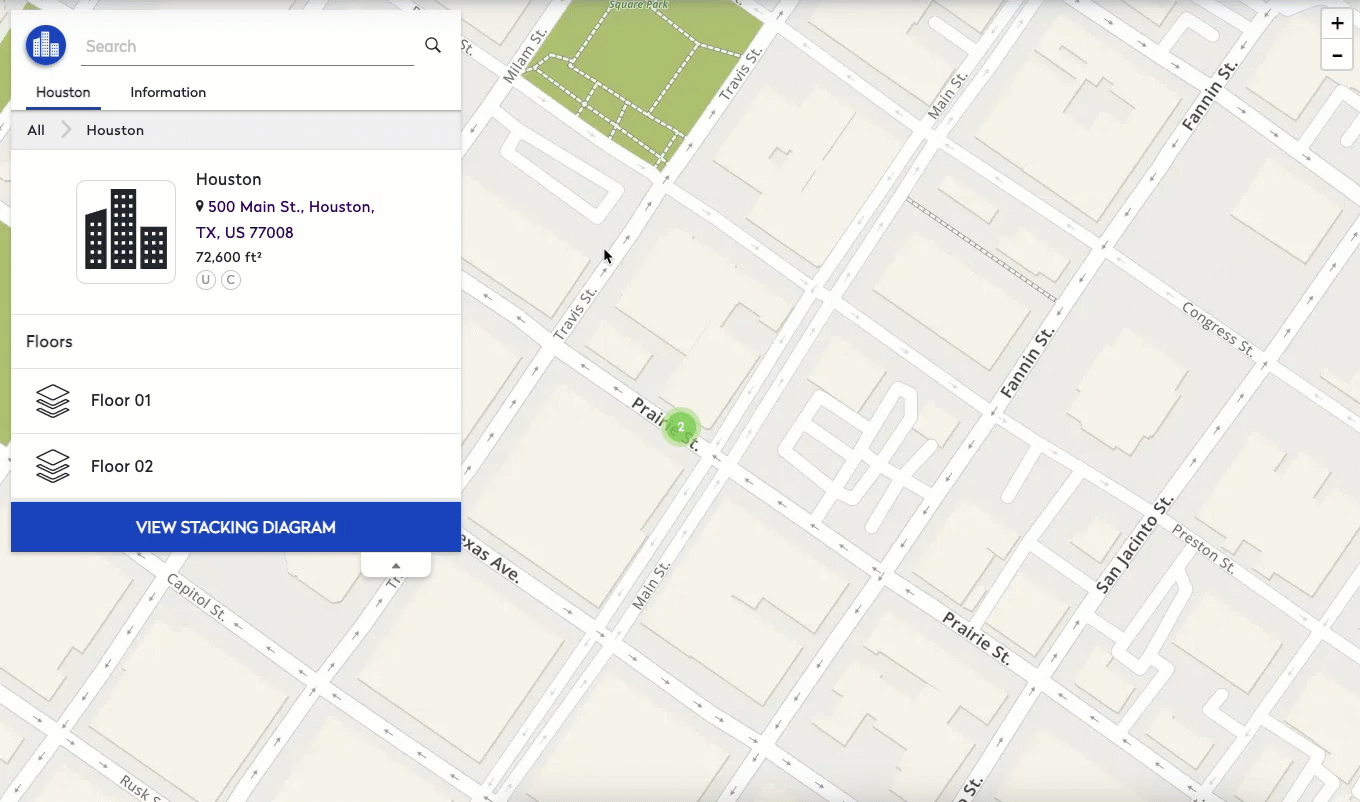Switch to the Information tab
The image size is (1360, 802).
click(168, 92)
